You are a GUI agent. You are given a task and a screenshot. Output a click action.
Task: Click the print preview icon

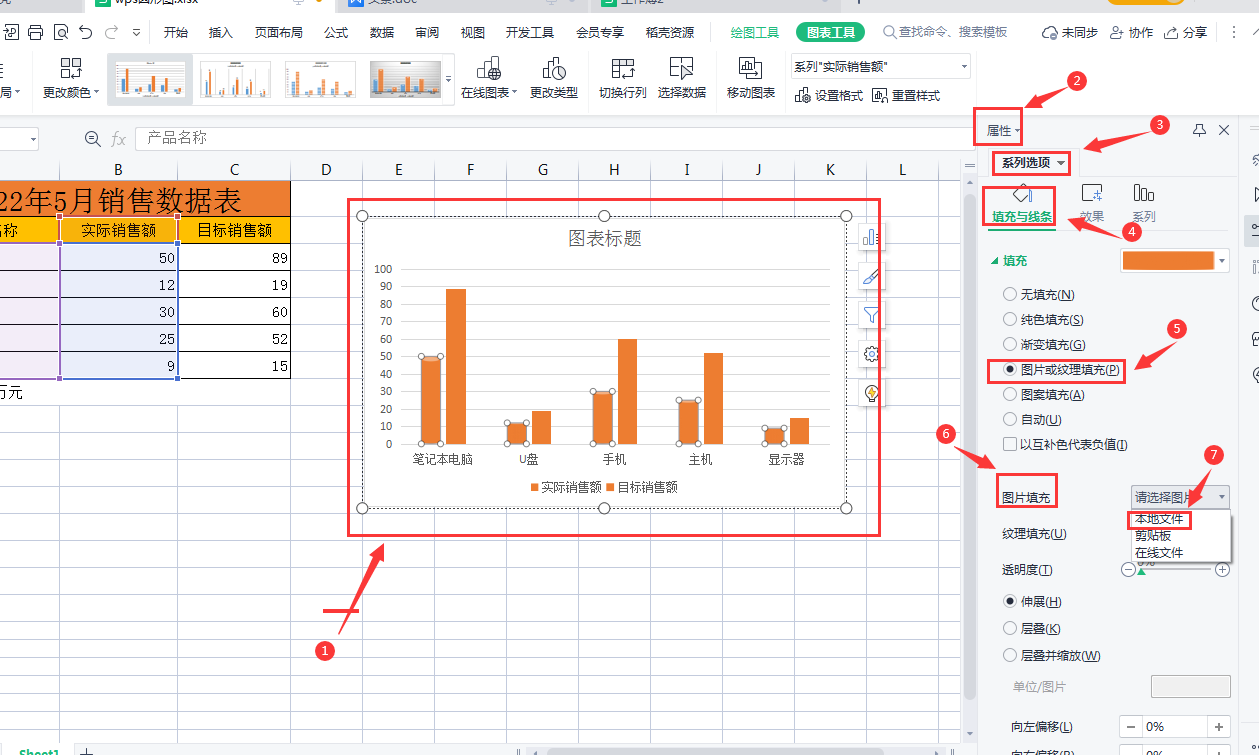point(61,33)
